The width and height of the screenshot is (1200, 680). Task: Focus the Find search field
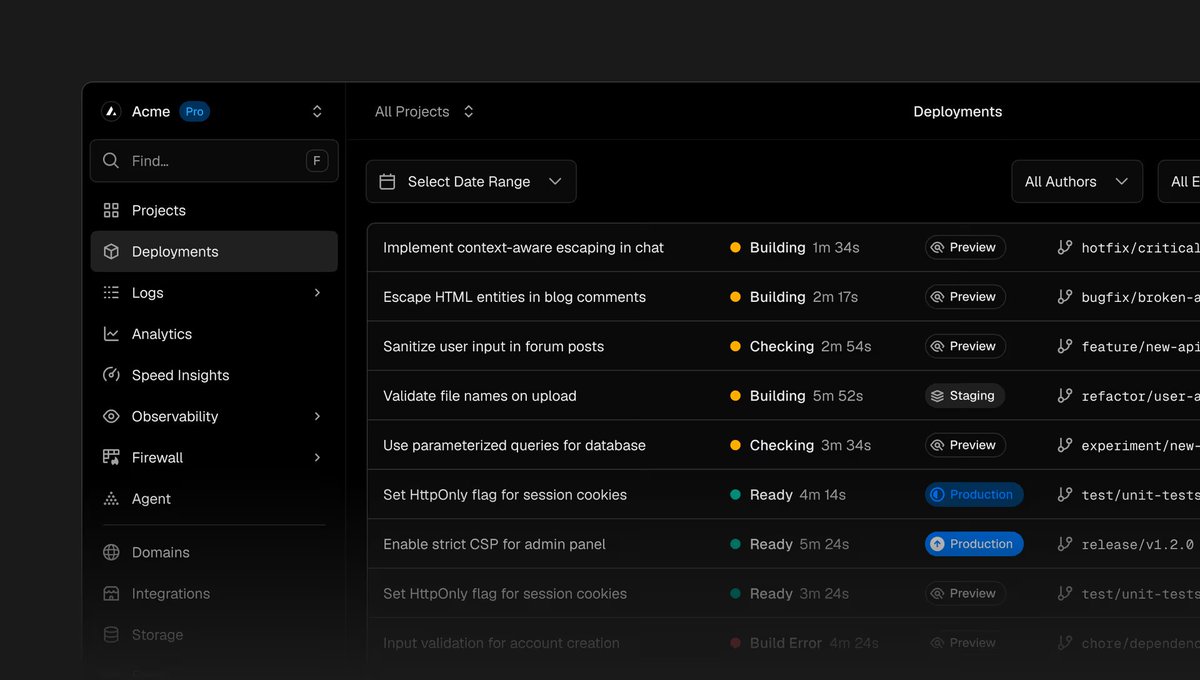tap(214, 161)
